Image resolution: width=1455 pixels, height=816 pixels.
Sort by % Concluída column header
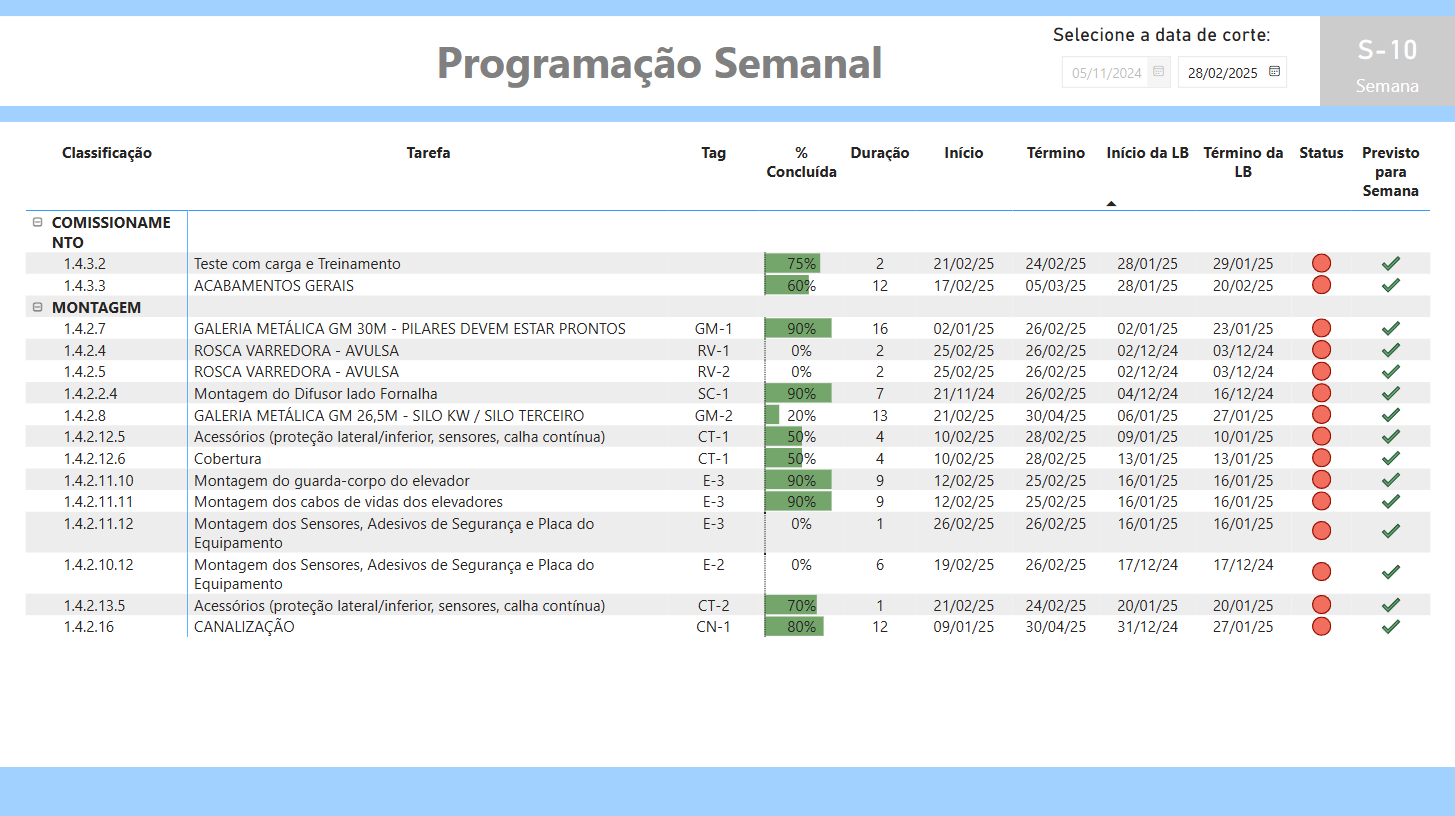[x=801, y=162]
